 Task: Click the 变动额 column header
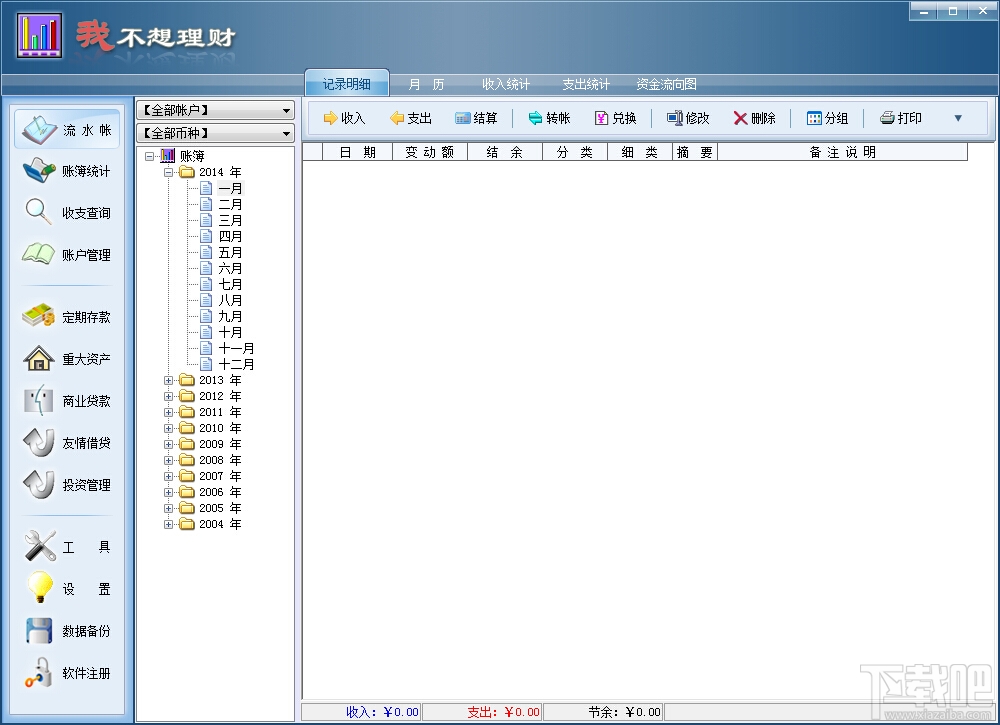point(430,152)
